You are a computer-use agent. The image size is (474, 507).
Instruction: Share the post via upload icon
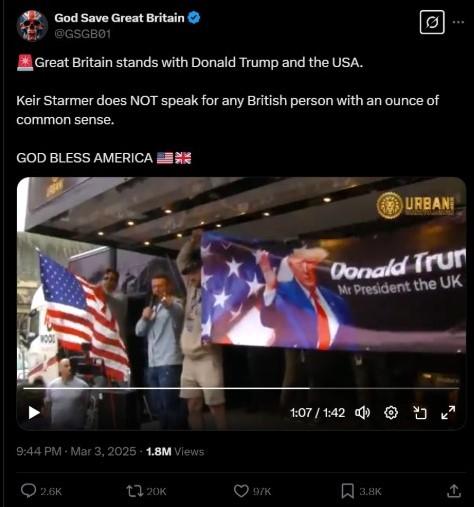pyautogui.click(x=454, y=491)
